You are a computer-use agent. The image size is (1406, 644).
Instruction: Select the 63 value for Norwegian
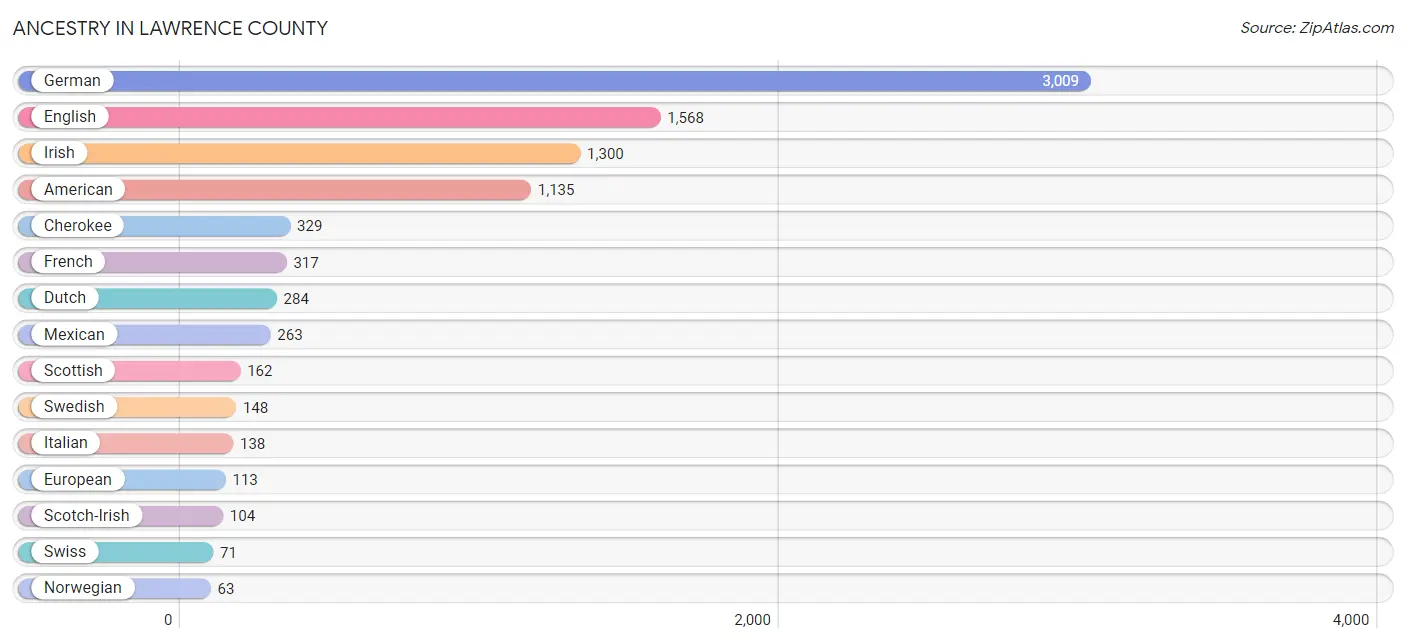226,589
